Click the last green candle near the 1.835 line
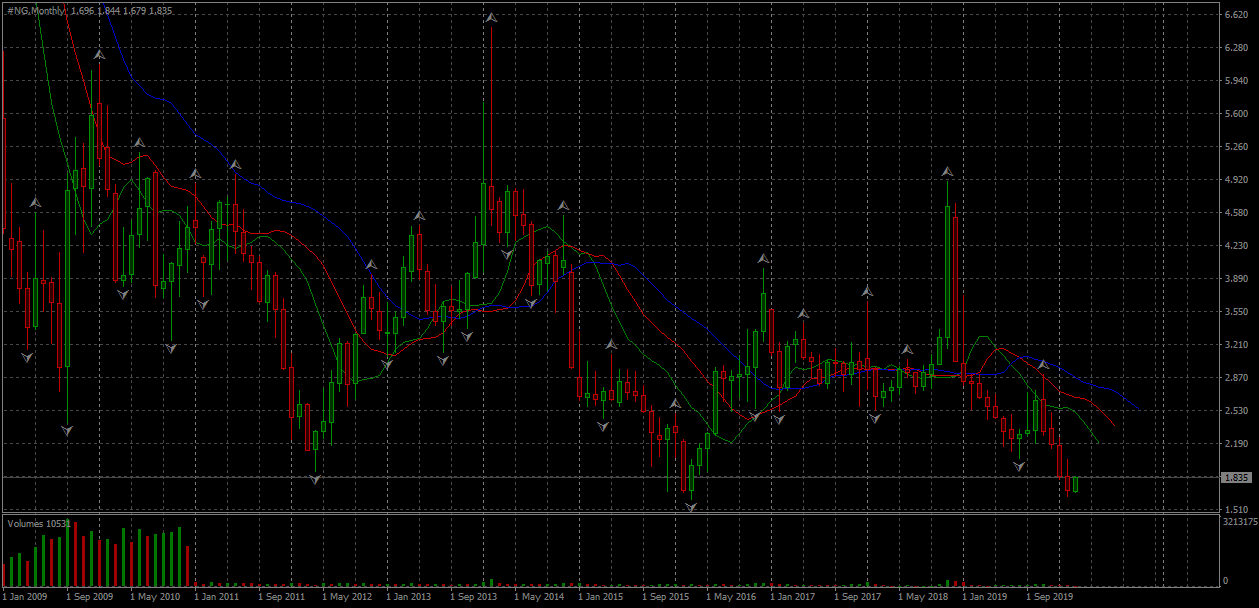 tap(1076, 485)
